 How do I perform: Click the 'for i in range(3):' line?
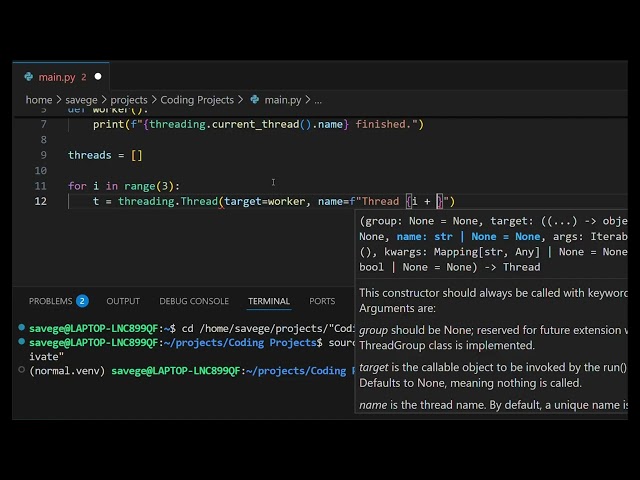click(124, 186)
